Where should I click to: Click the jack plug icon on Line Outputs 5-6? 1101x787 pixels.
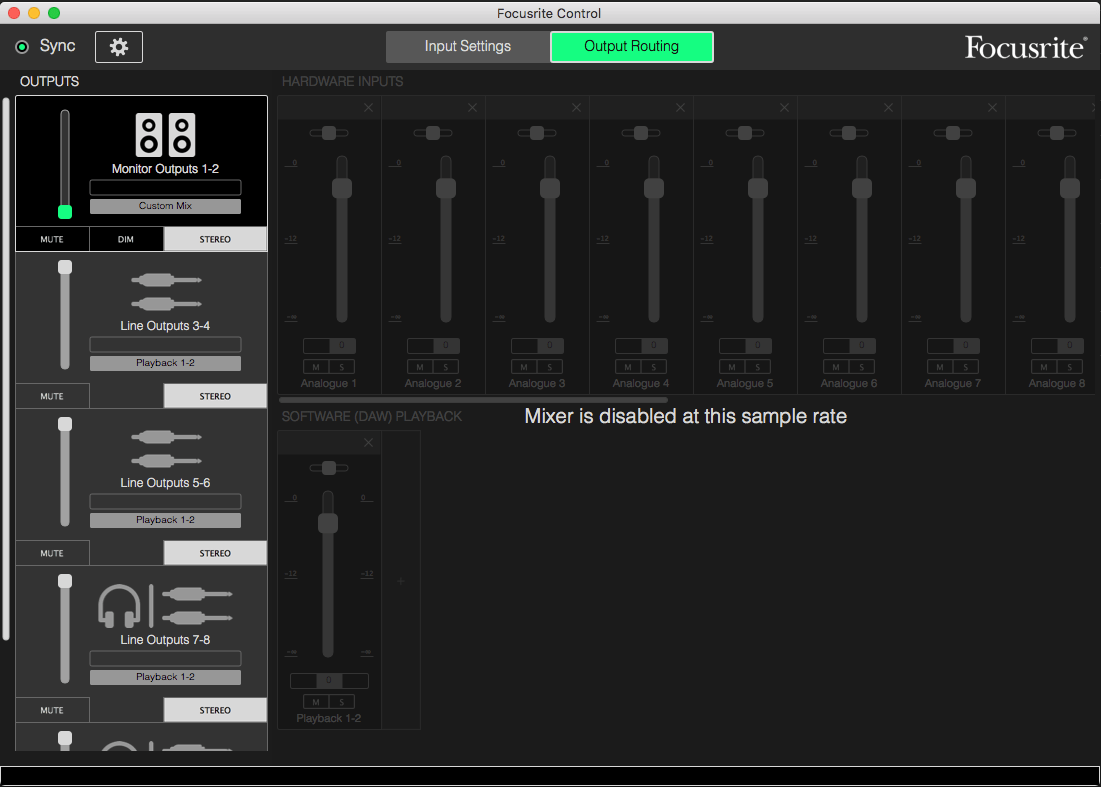pyautogui.click(x=164, y=447)
